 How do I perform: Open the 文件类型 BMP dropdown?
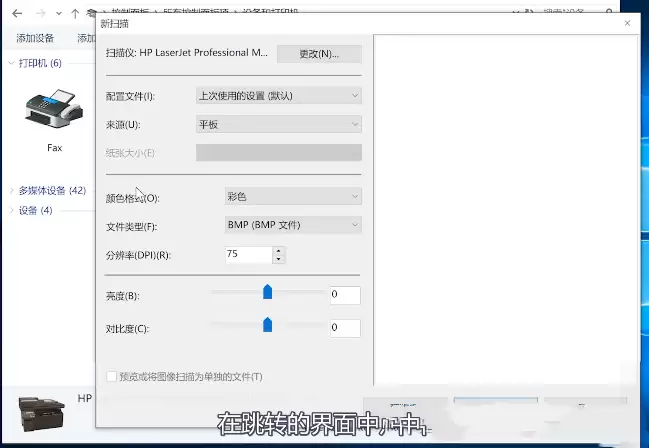tap(293, 225)
